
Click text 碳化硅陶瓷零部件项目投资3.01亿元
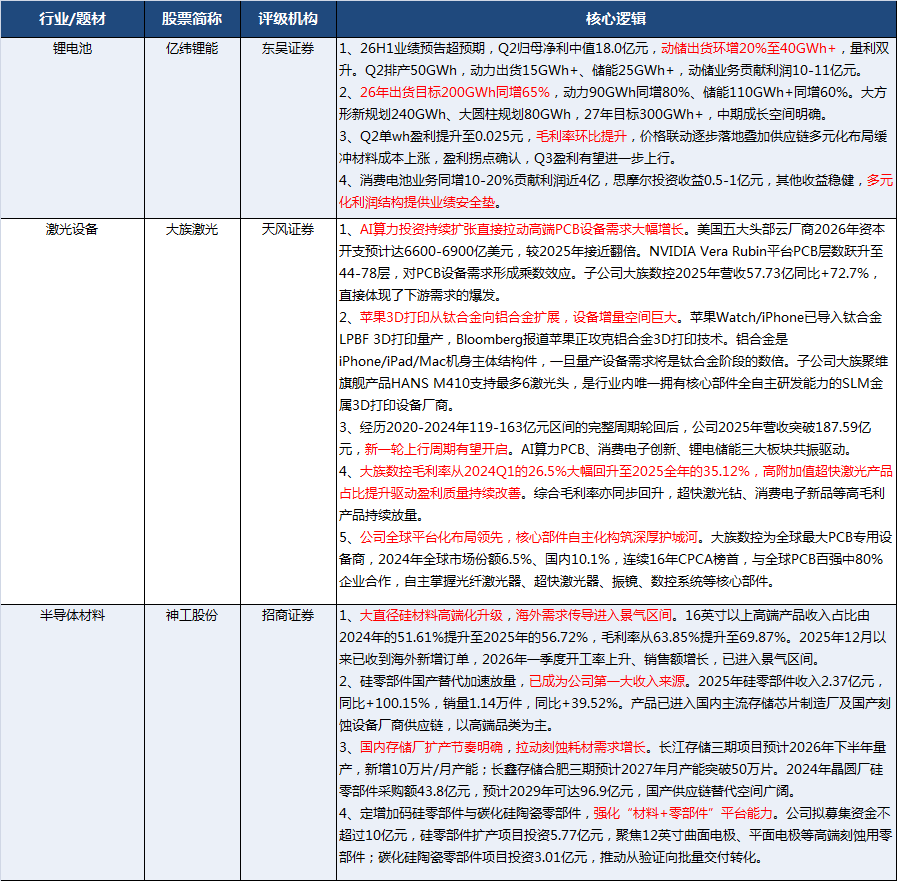pos(482,858)
